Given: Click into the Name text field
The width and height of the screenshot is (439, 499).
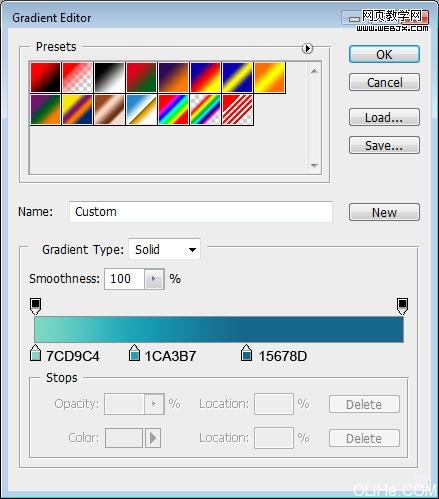Looking at the screenshot, I should (x=201, y=212).
